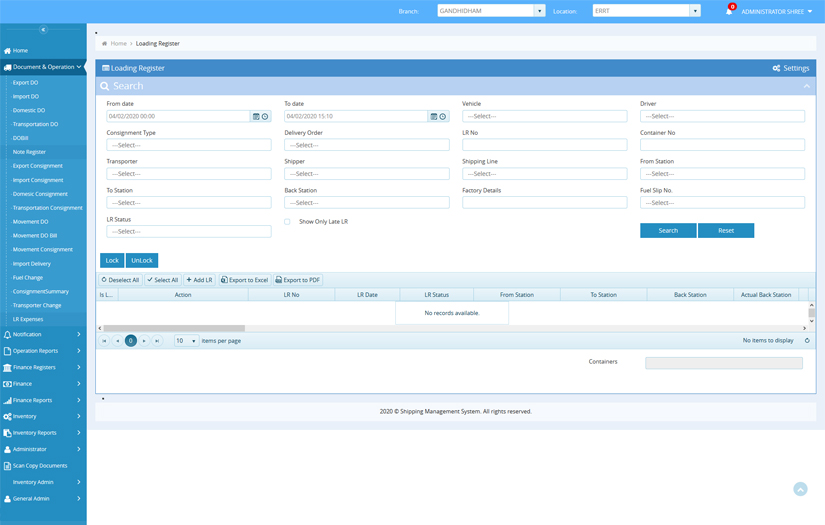
Task: Collapse the sidebar with the arrow icon
Action: 43,29
